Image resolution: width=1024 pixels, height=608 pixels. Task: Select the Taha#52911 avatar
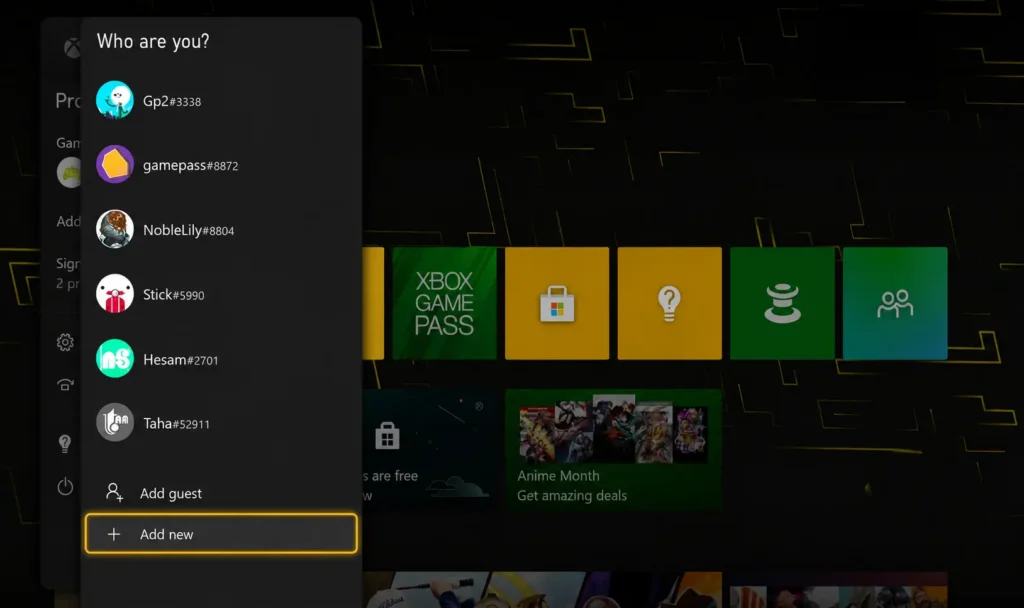(x=115, y=423)
